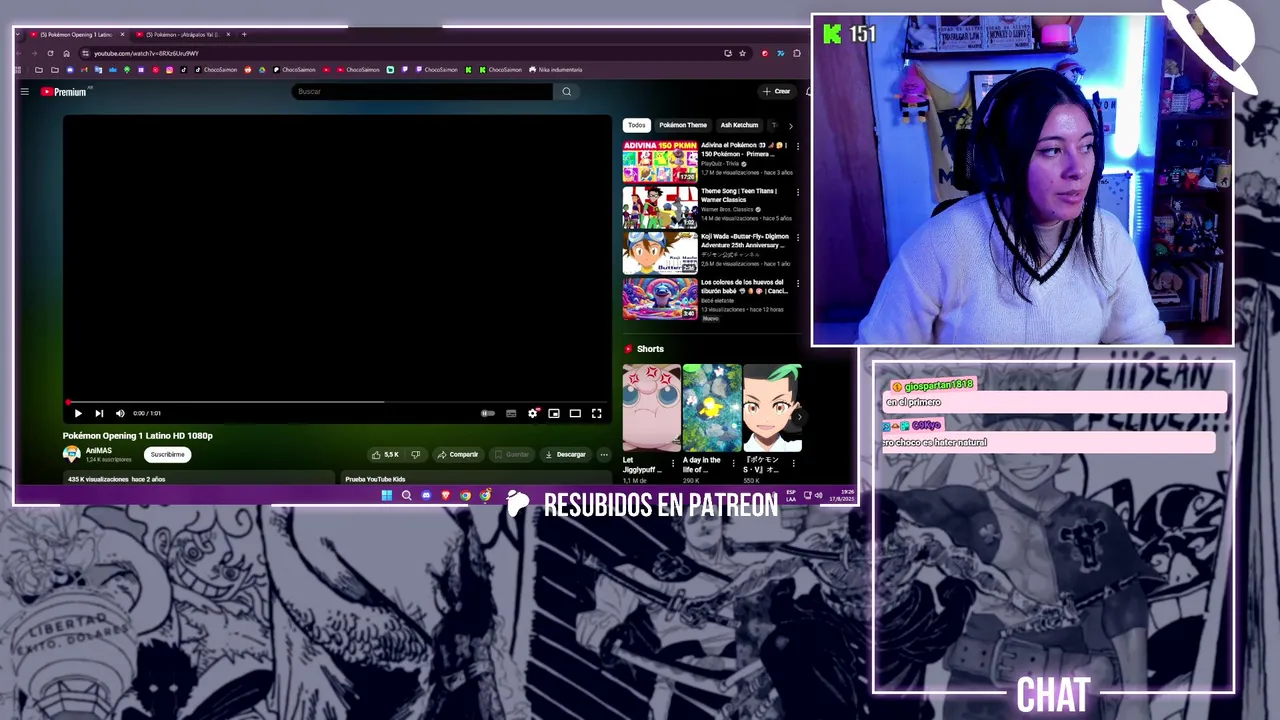The width and height of the screenshot is (1280, 720).
Task: Click the Crear create button
Action: point(776,91)
